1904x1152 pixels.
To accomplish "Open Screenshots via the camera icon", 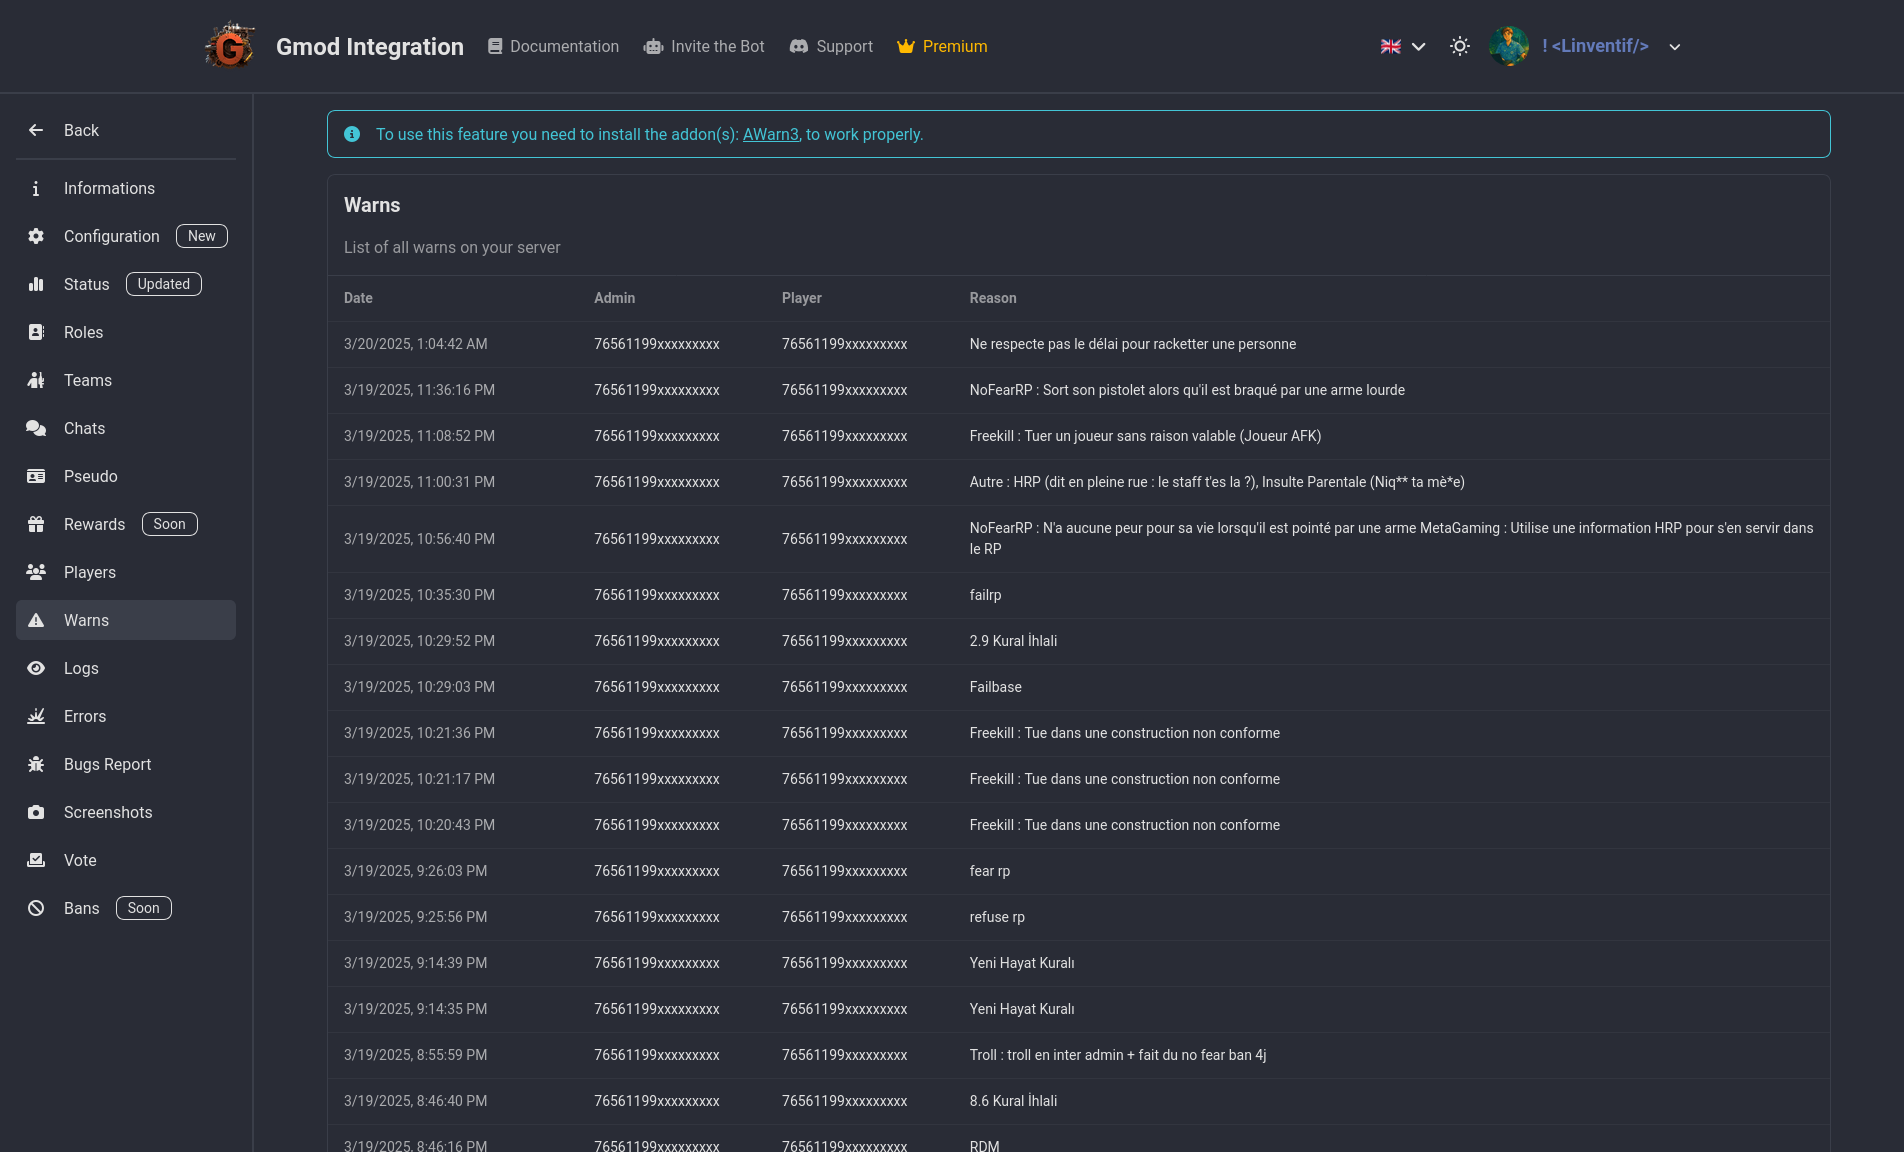I will [x=36, y=812].
